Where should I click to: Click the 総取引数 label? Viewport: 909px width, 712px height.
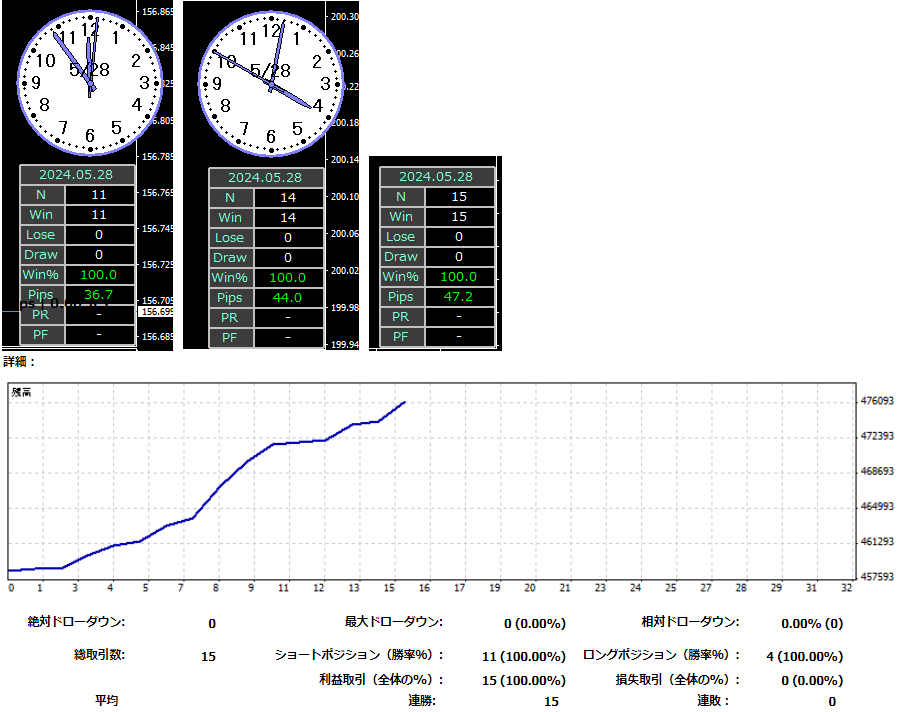(x=99, y=656)
